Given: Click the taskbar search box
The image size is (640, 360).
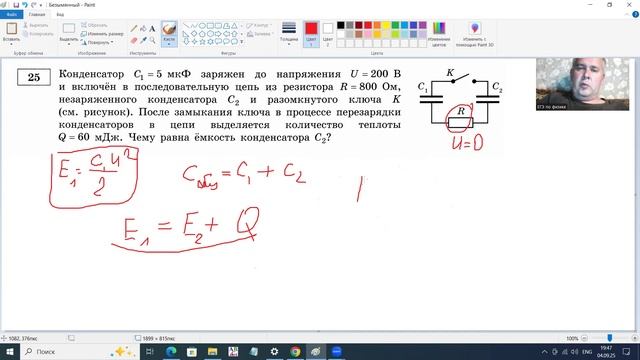Looking at the screenshot, I should 80,351.
